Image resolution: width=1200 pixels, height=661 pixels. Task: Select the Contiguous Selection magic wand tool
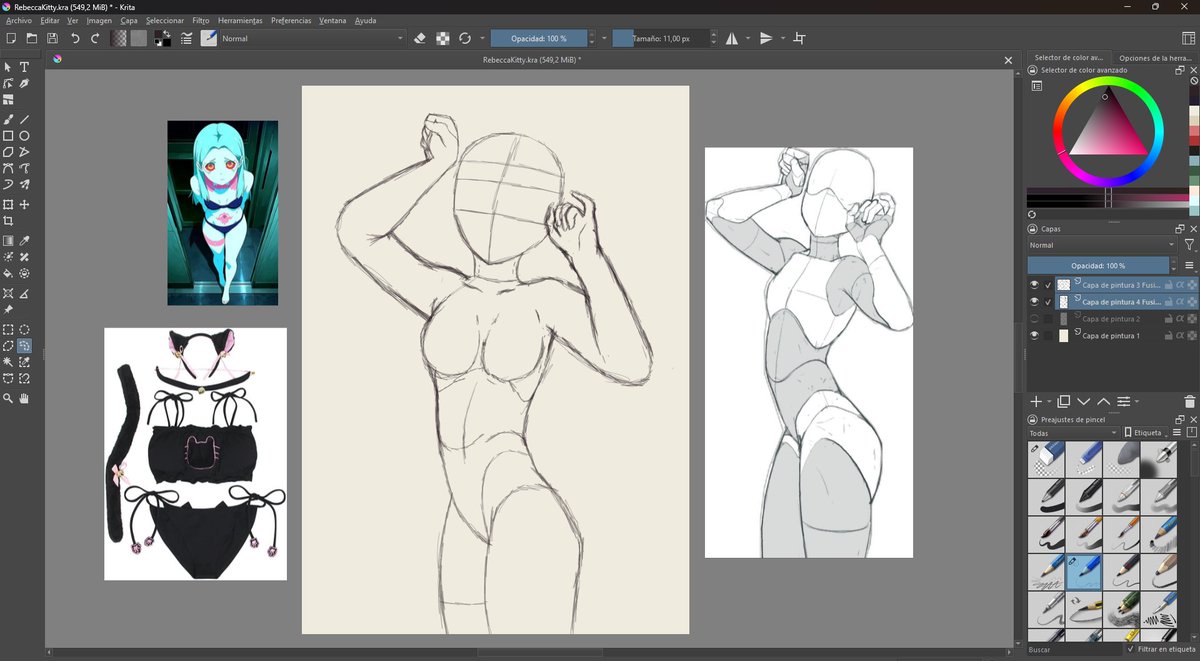8,362
